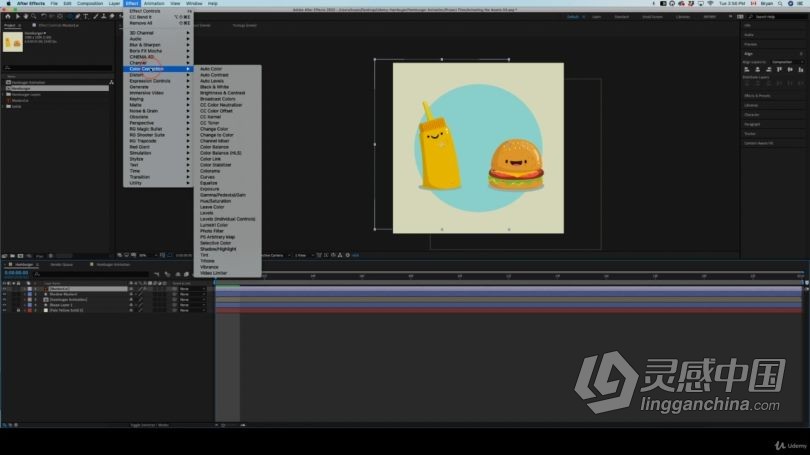Viewport: 810px width, 455px height.
Task: Switch to the Hamburger Animation timeline tab
Action: [113, 264]
